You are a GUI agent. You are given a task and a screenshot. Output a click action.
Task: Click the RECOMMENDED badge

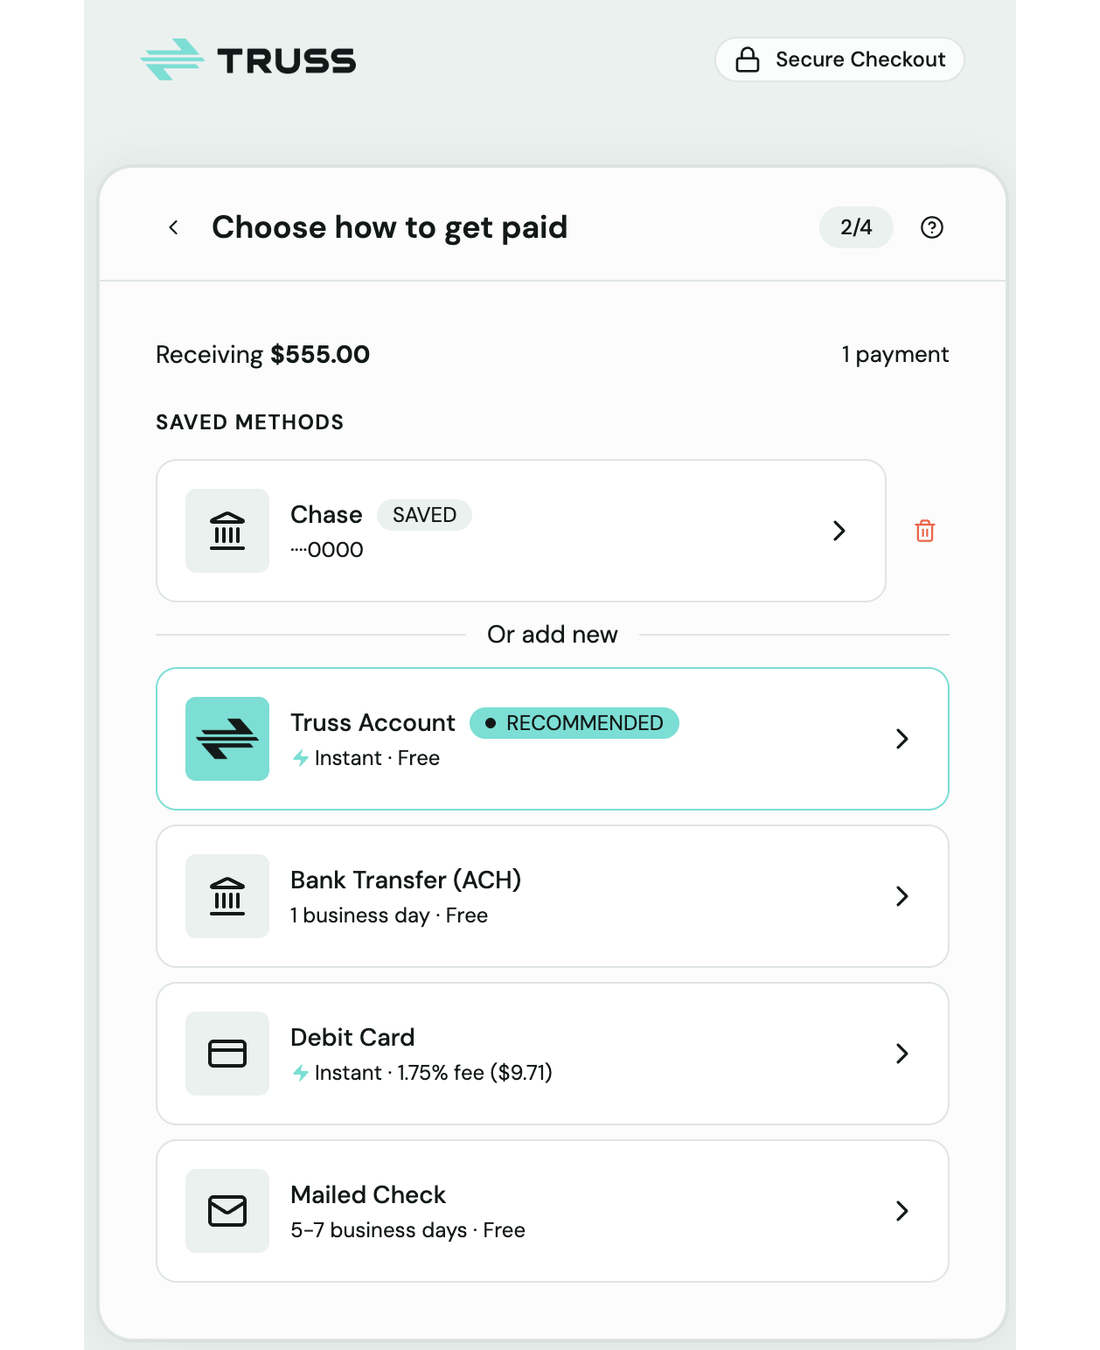pos(574,723)
